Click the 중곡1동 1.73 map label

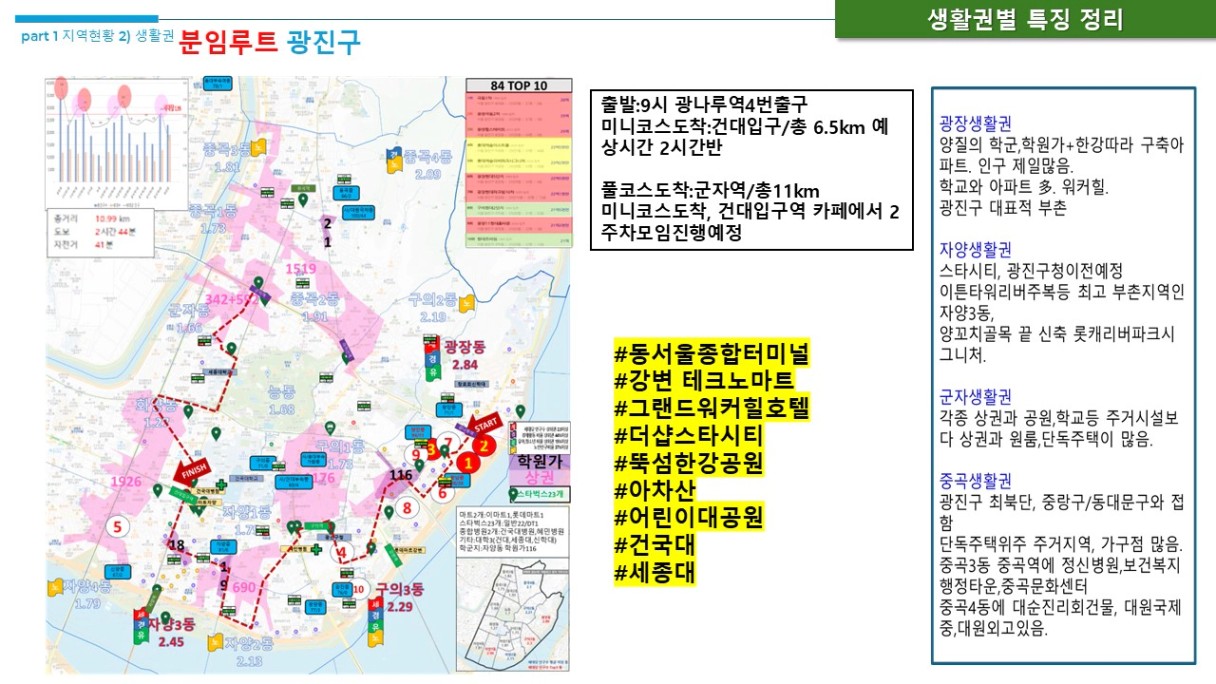[215, 219]
